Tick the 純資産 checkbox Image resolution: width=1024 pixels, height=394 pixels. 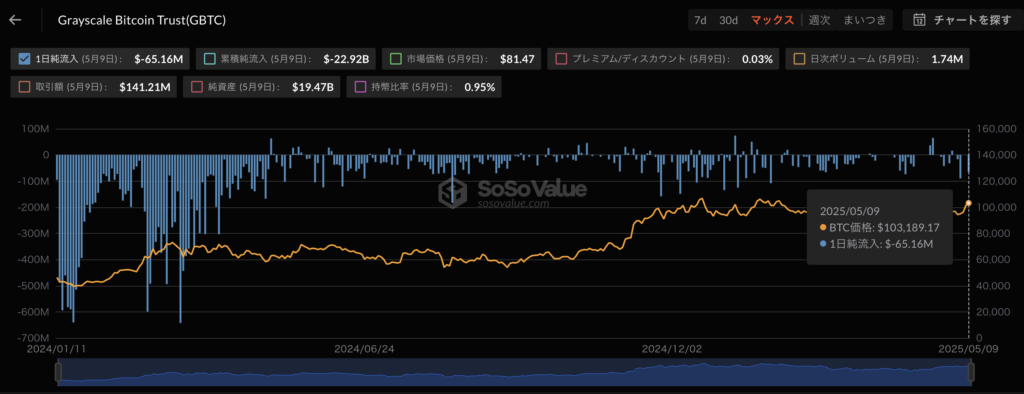point(197,86)
